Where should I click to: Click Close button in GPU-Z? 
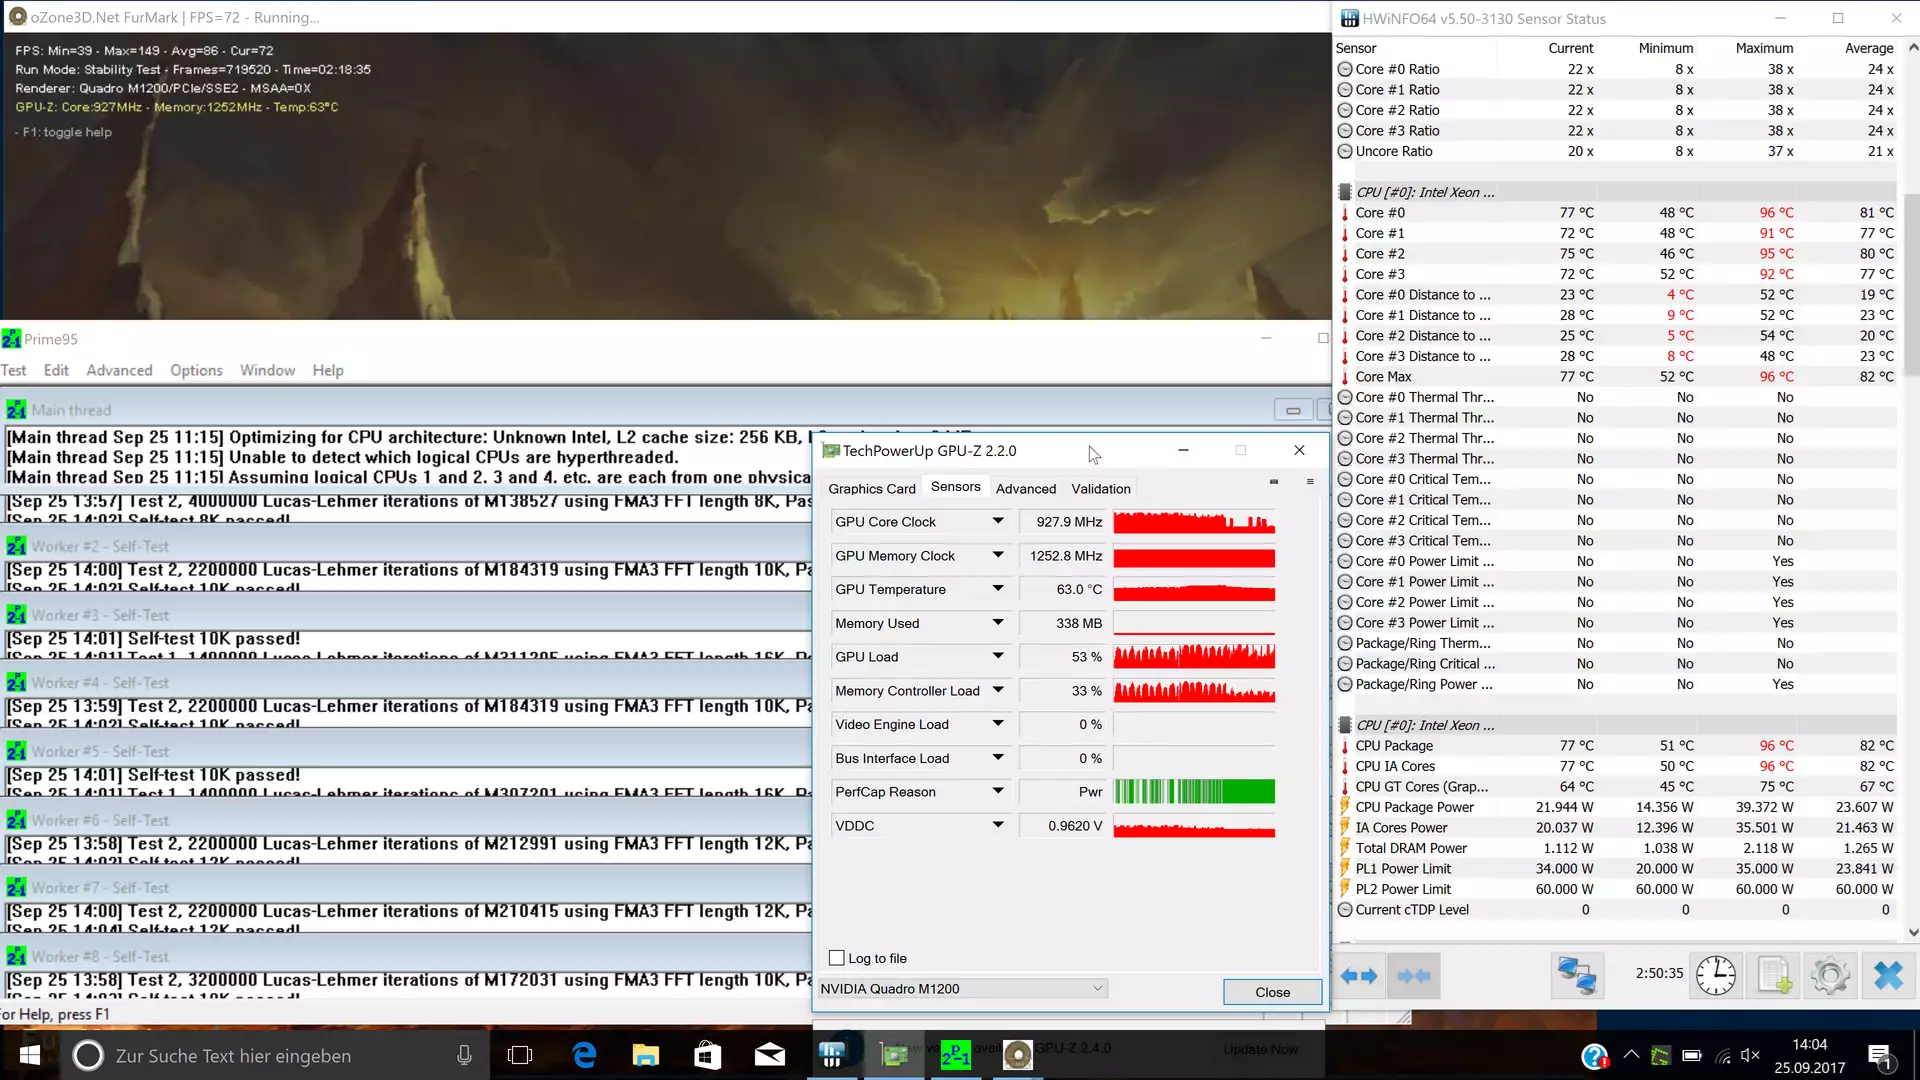1272,992
